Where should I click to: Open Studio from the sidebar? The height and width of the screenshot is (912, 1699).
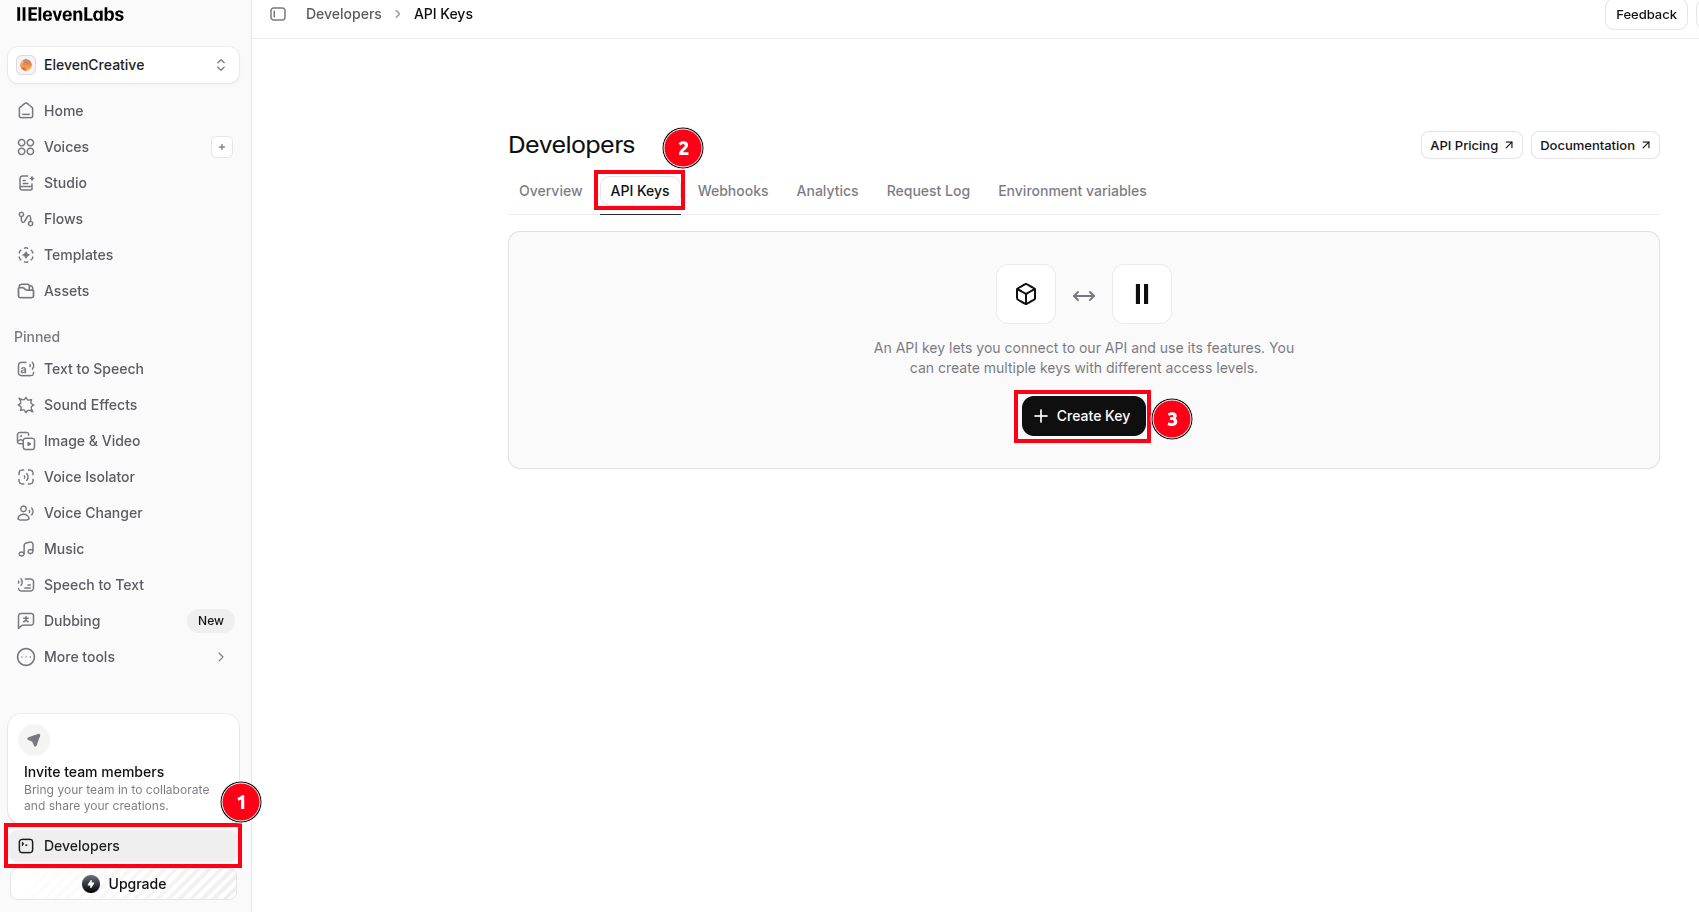pos(124,183)
